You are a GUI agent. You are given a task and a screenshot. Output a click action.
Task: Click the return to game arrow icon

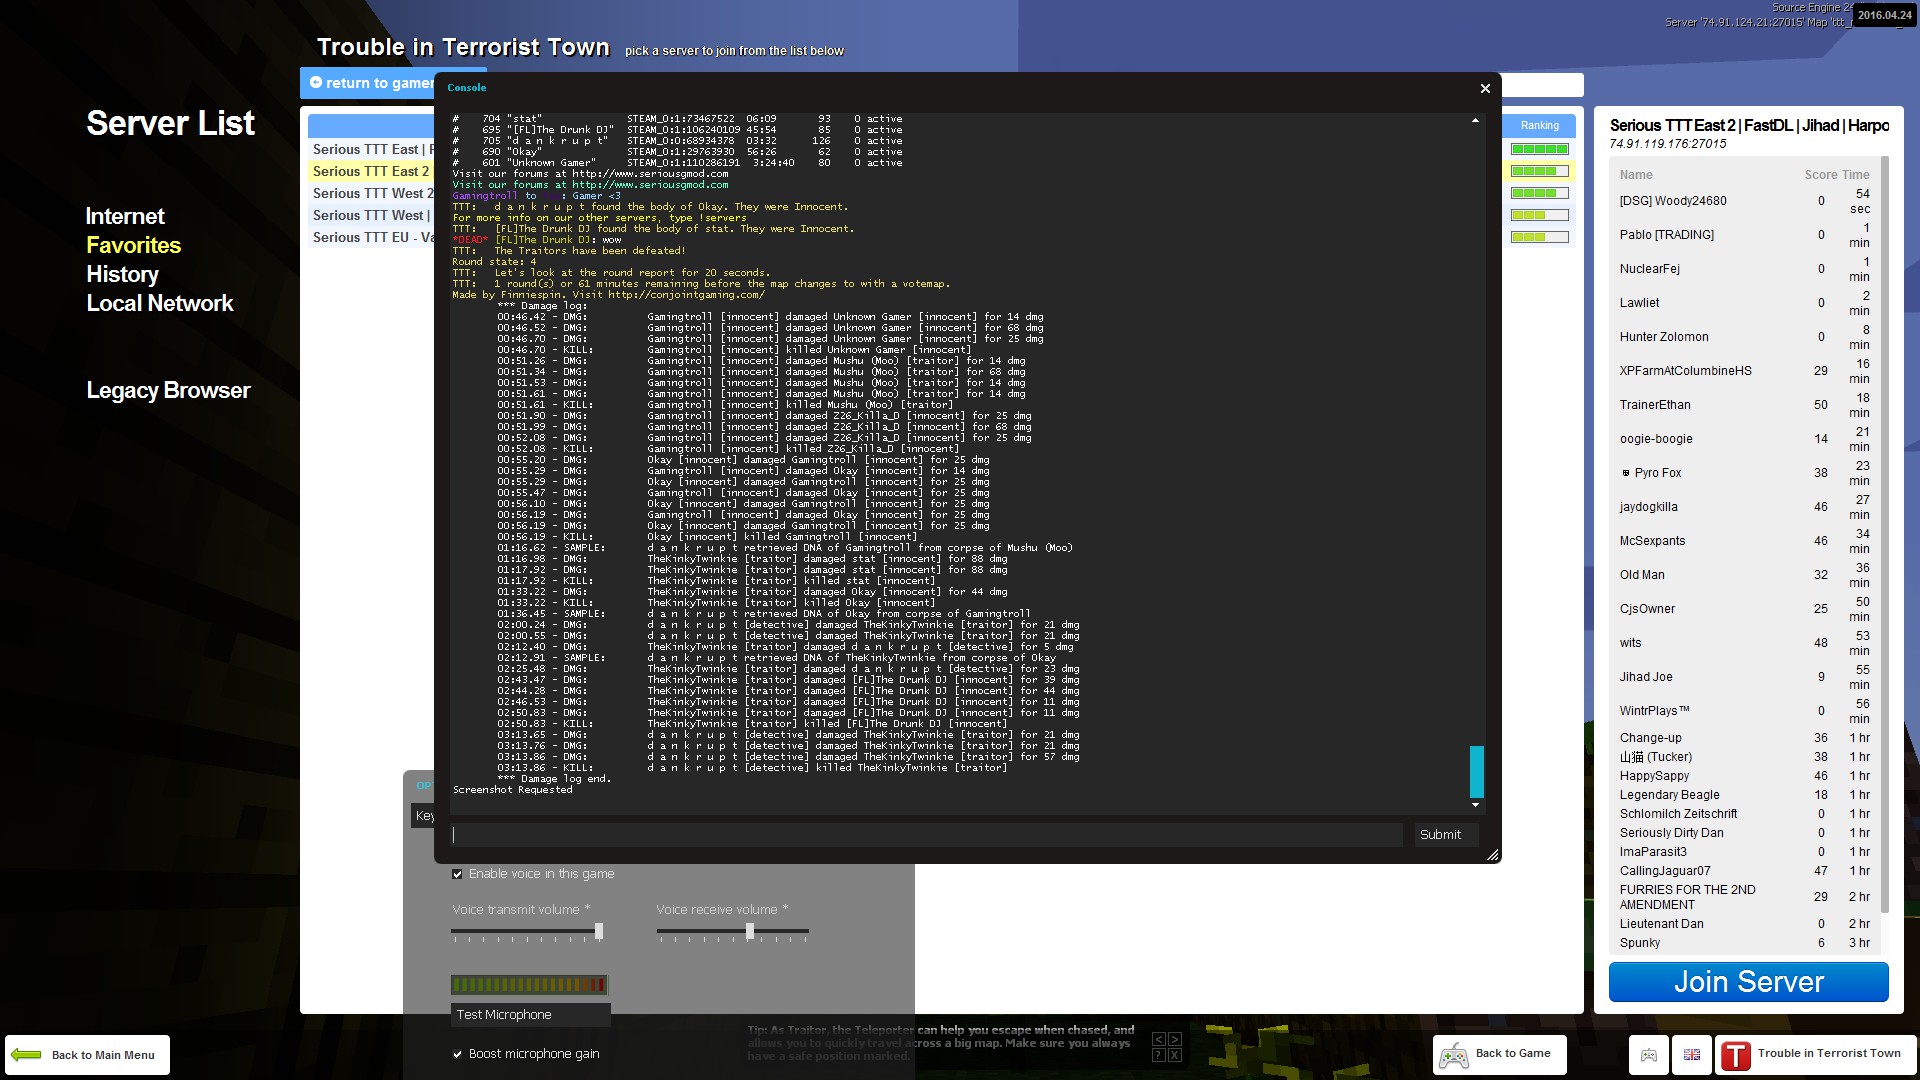click(x=316, y=83)
